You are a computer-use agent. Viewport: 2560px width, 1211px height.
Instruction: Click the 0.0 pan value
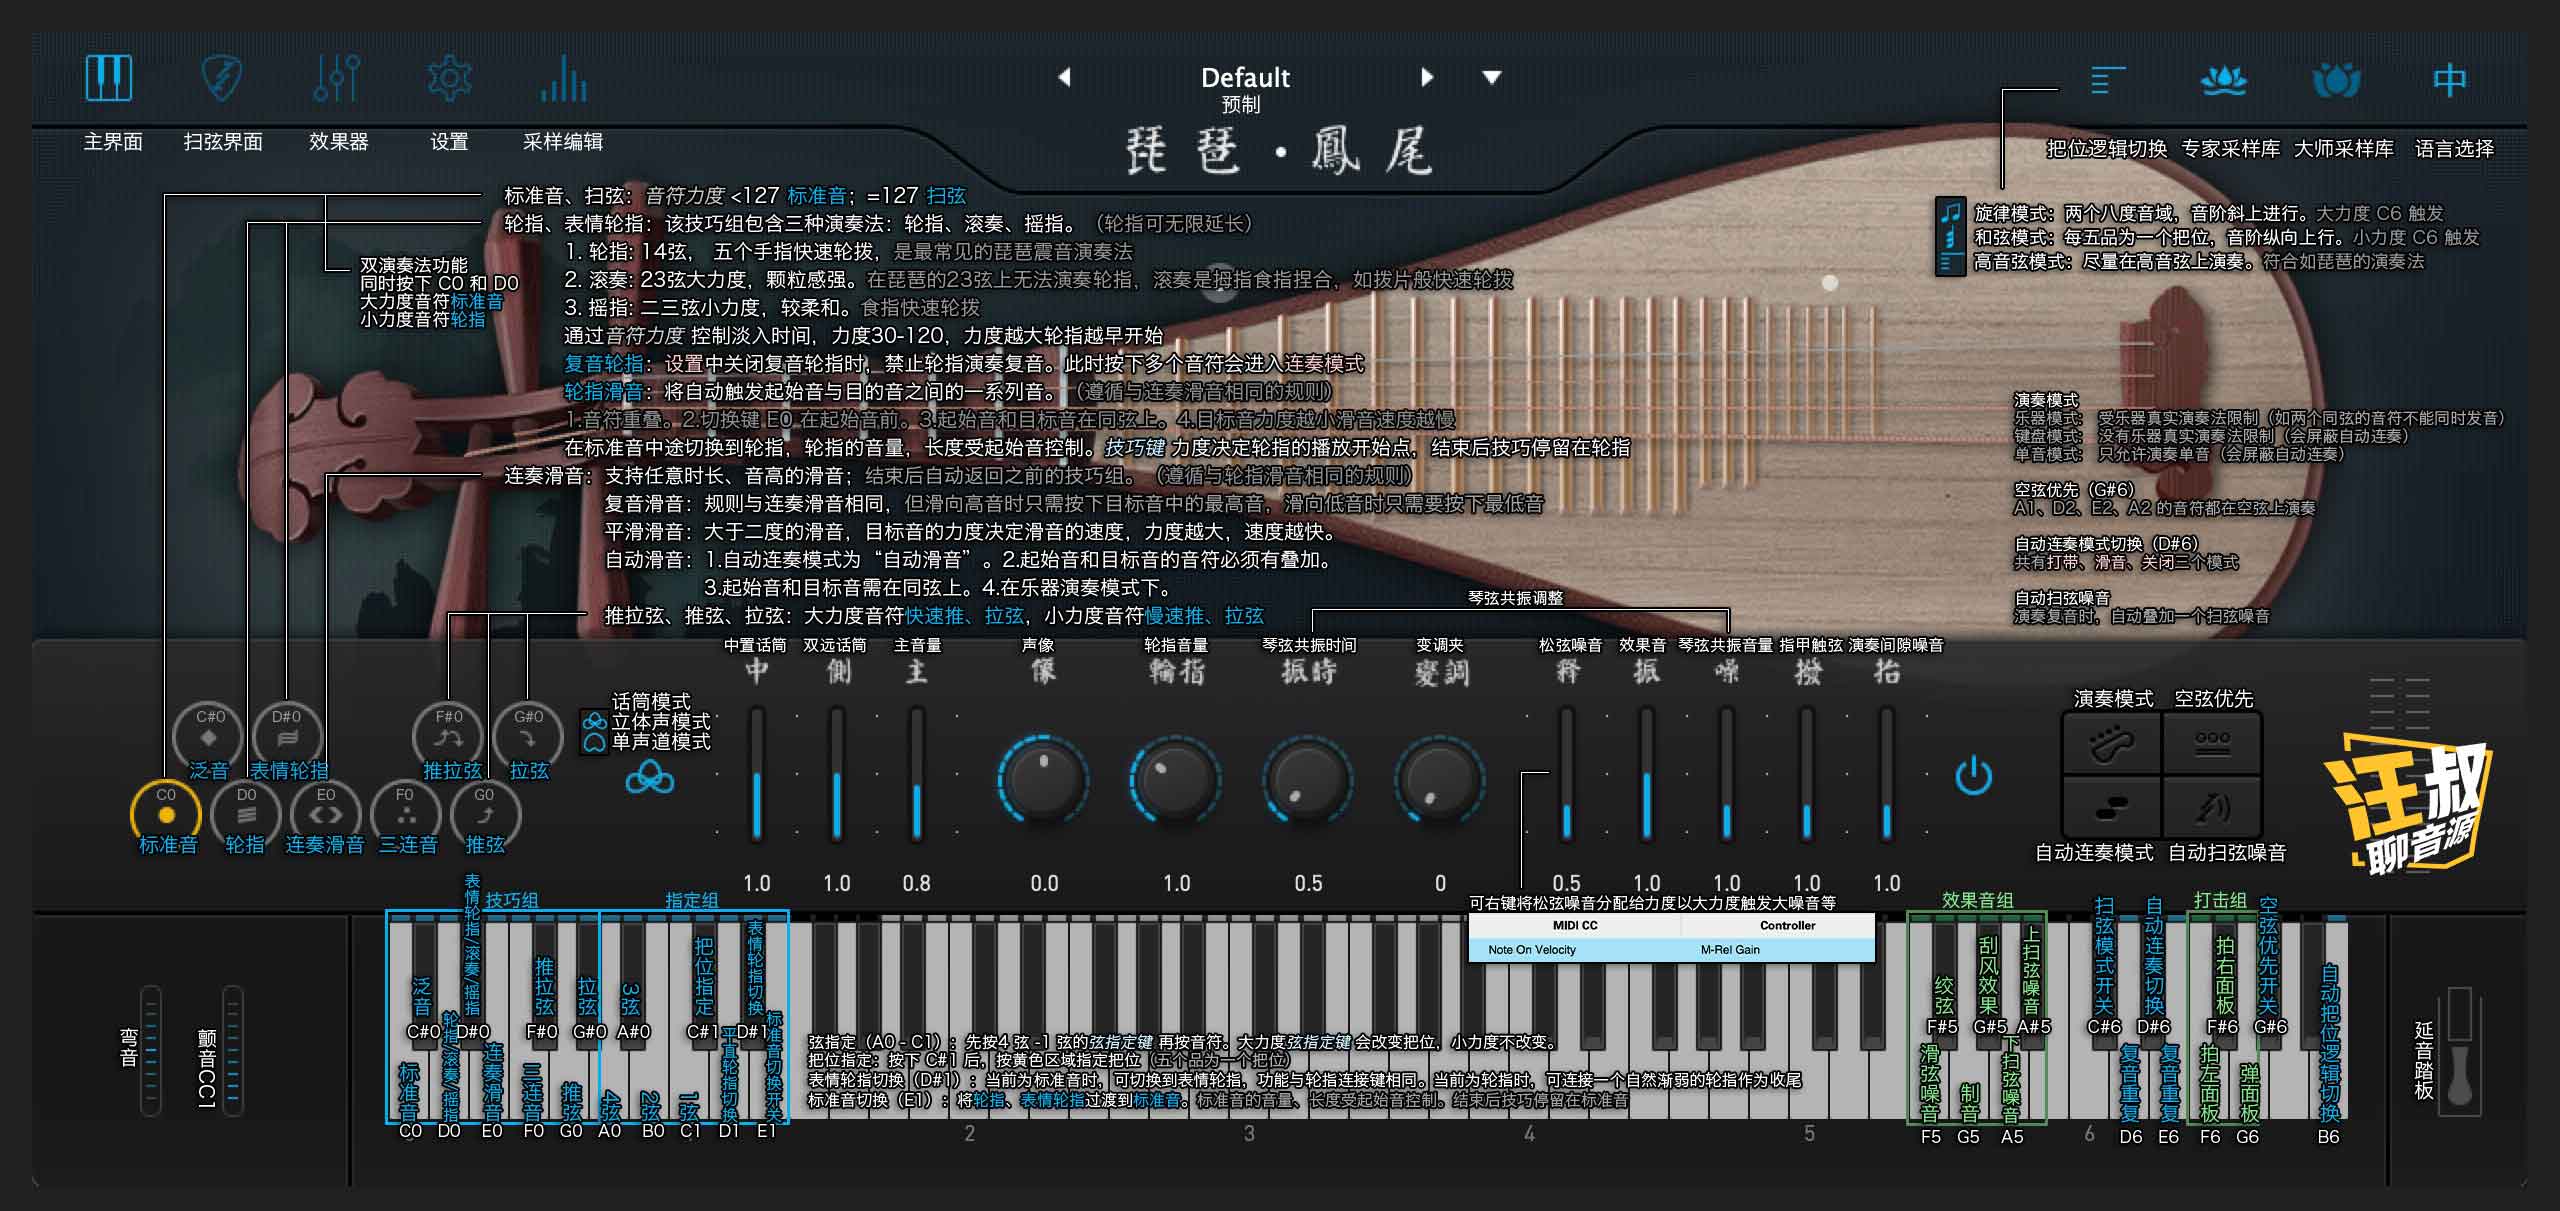click(1044, 883)
